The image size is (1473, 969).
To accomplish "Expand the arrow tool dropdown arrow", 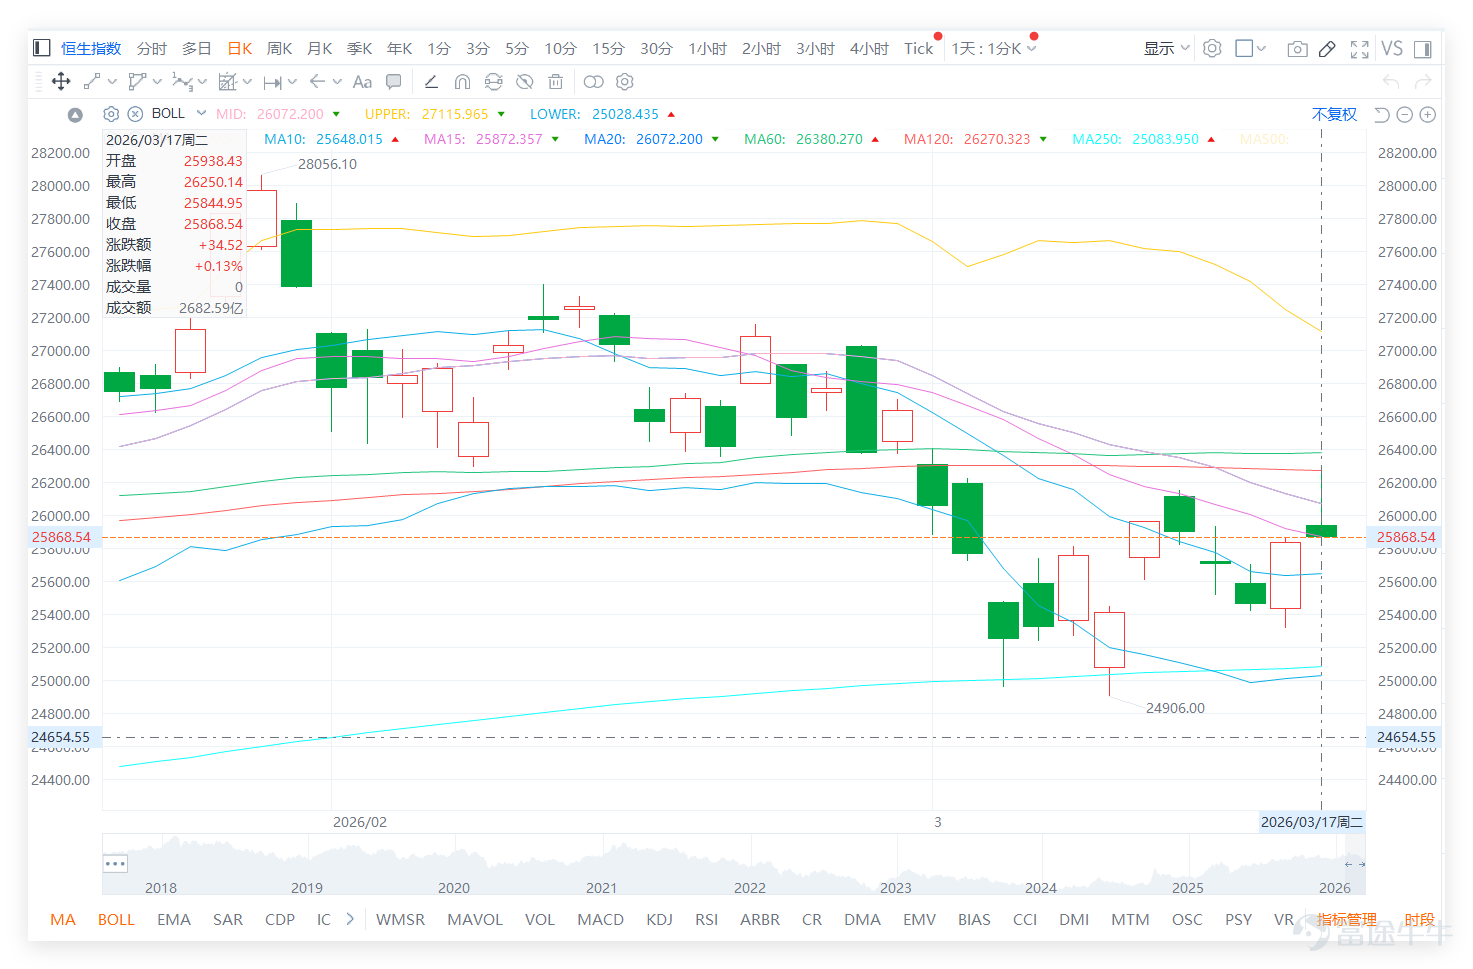I will 337,82.
